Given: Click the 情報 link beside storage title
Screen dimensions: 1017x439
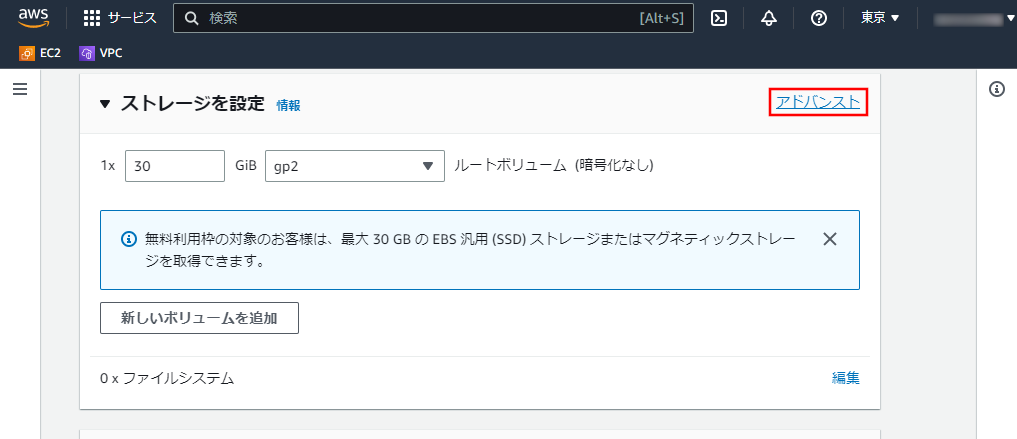Looking at the screenshot, I should pos(288,105).
